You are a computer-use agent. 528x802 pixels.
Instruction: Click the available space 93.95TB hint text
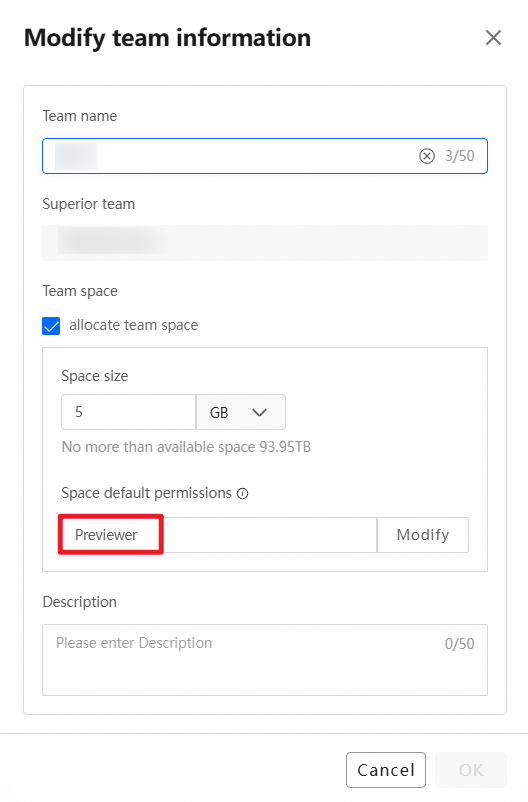[x=186, y=447]
